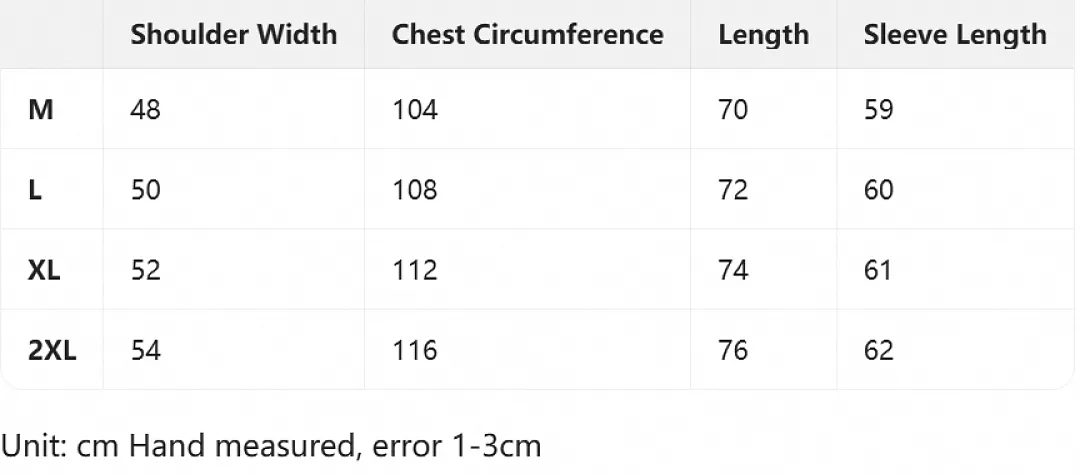Screen dimensions: 1080x474
Task: Select the M size row label
Action: [x=41, y=110]
